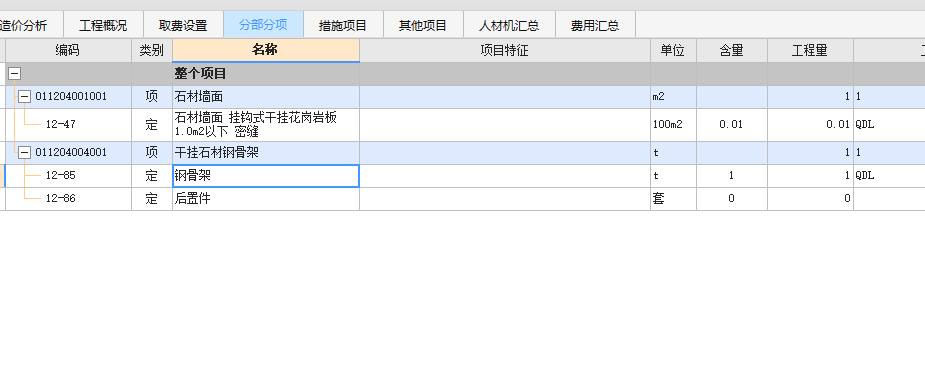Collapse item 011204001001 tree node
The image size is (925, 386).
pos(24,97)
